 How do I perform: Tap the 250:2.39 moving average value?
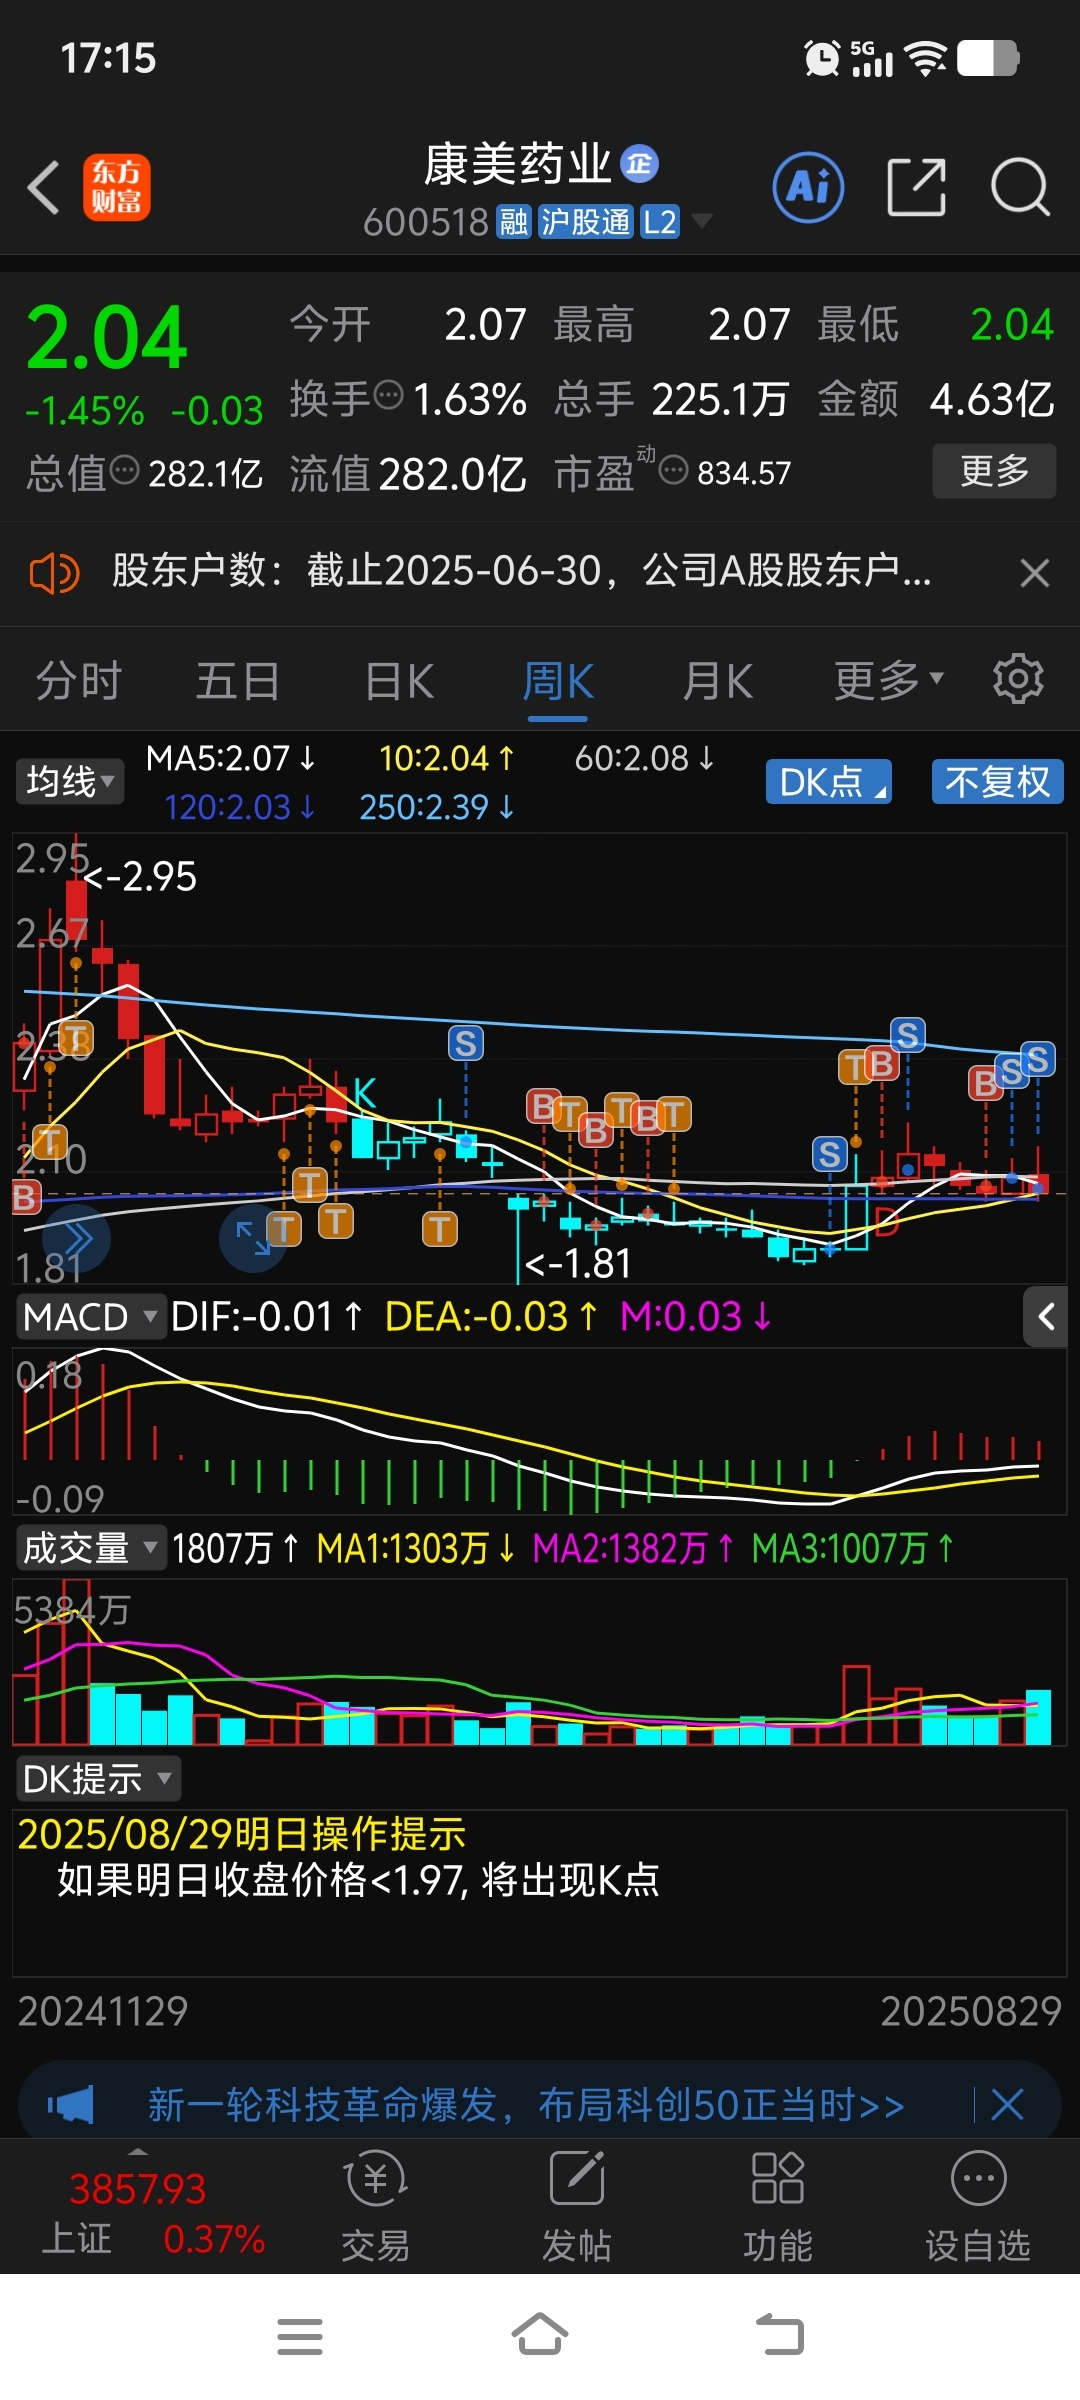pyautogui.click(x=437, y=807)
